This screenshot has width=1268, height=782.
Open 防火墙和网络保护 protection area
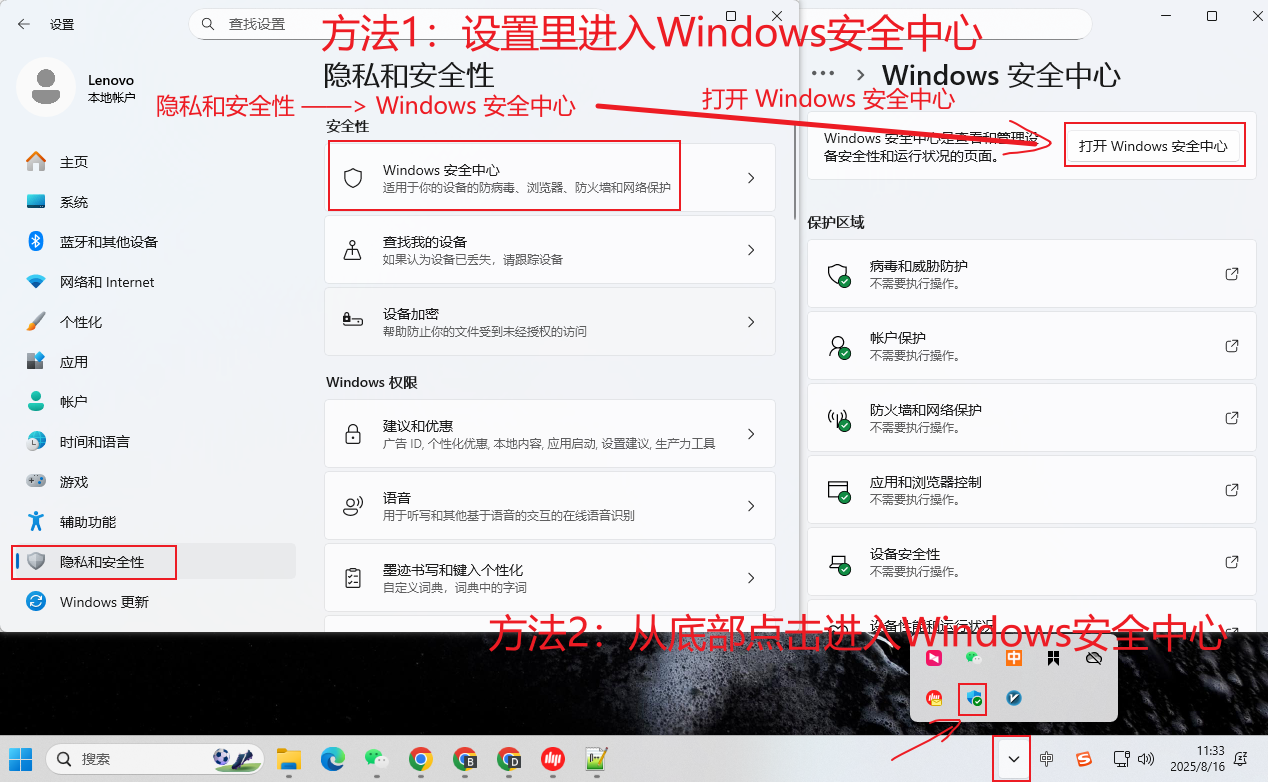click(x=1030, y=418)
